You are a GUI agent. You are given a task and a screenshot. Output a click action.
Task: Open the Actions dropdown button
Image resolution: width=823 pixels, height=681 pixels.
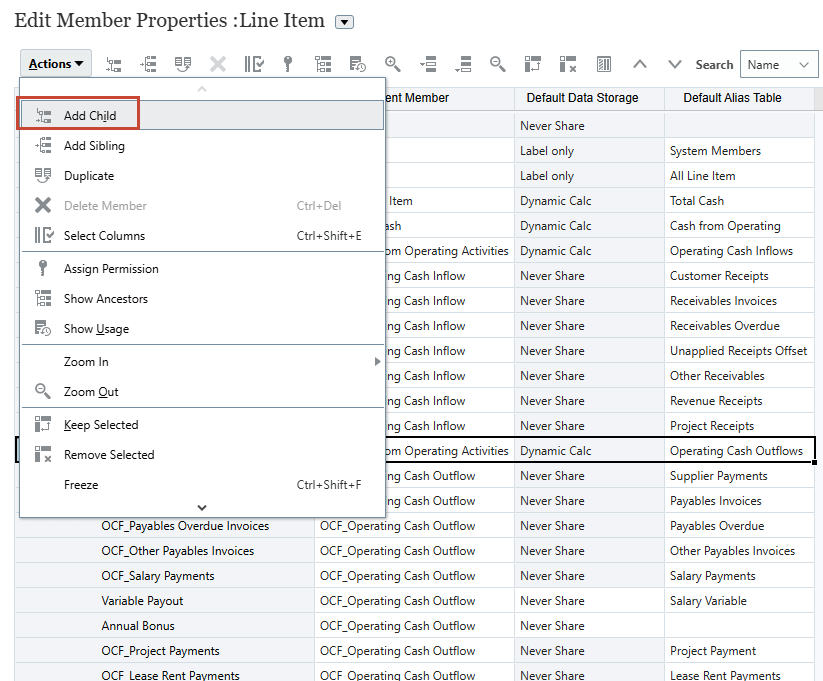click(56, 64)
